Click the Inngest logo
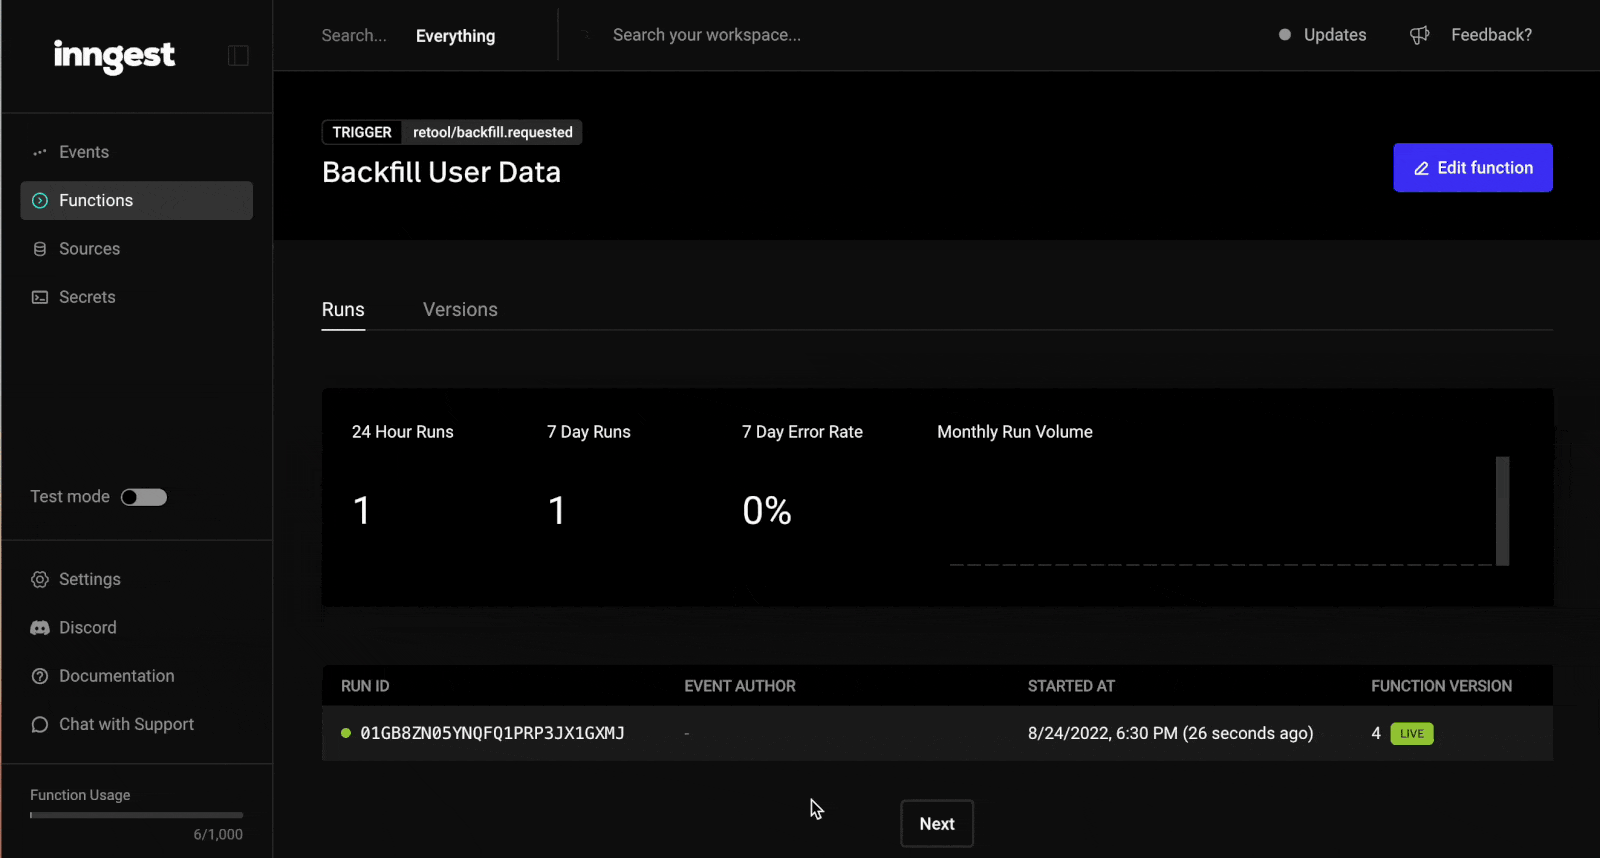 [114, 56]
